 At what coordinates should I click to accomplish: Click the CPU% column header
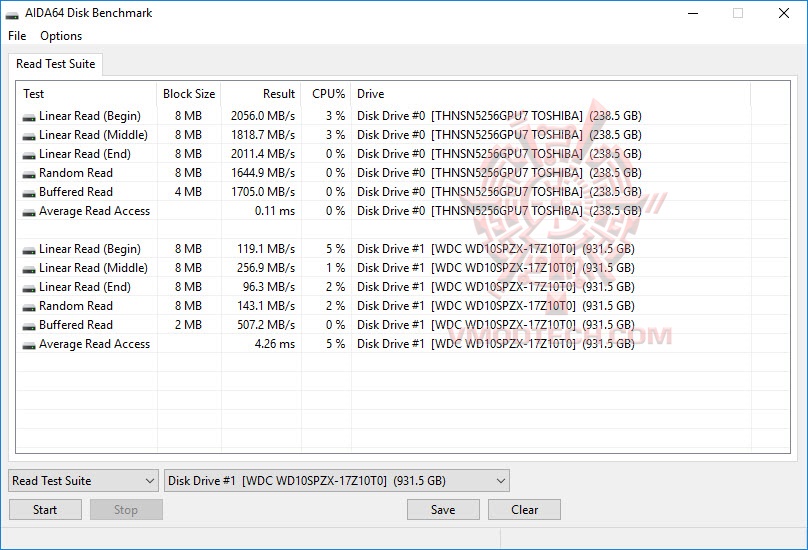coord(326,94)
